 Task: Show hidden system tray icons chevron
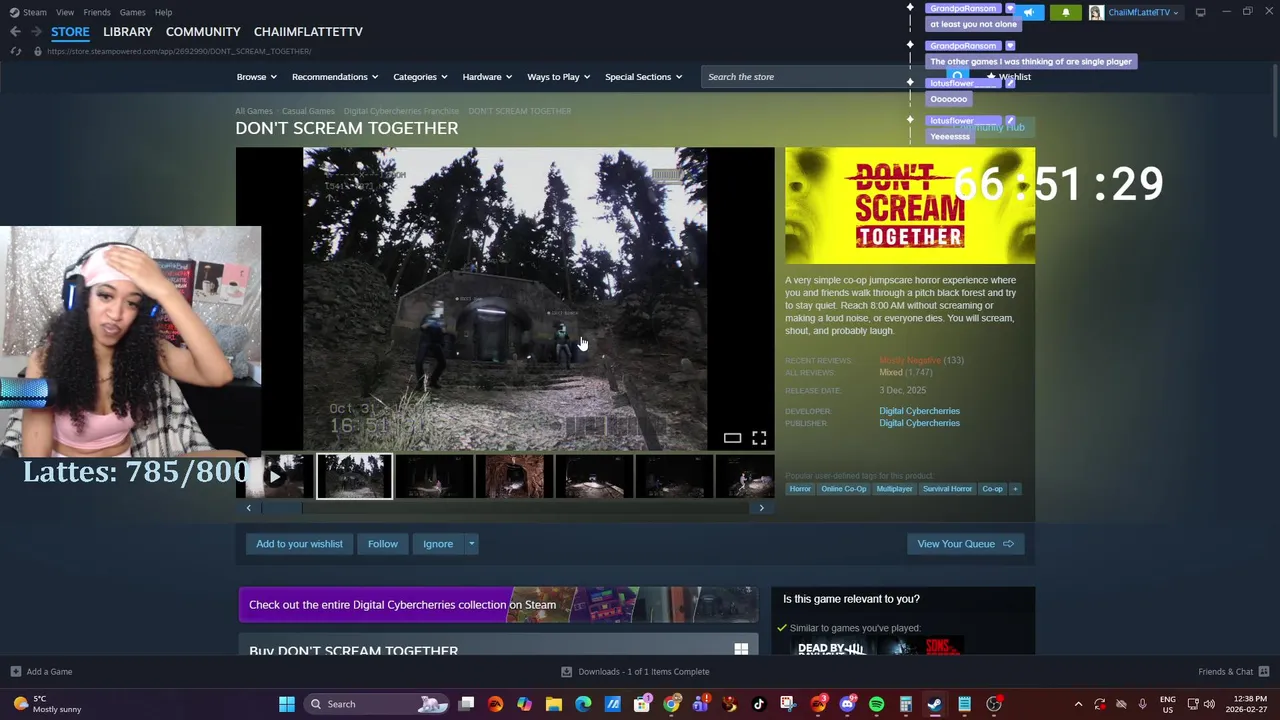(x=1078, y=704)
